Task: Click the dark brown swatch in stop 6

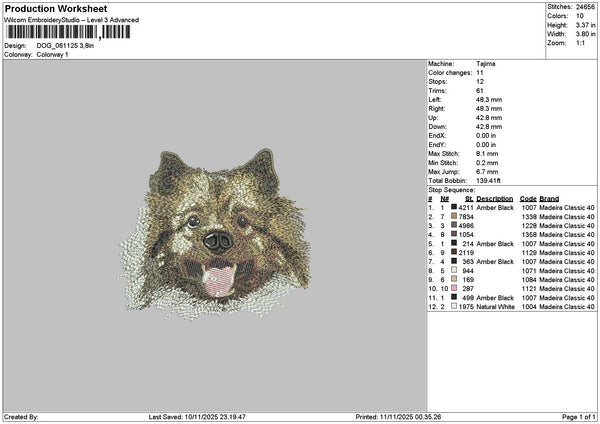Action: point(454,252)
